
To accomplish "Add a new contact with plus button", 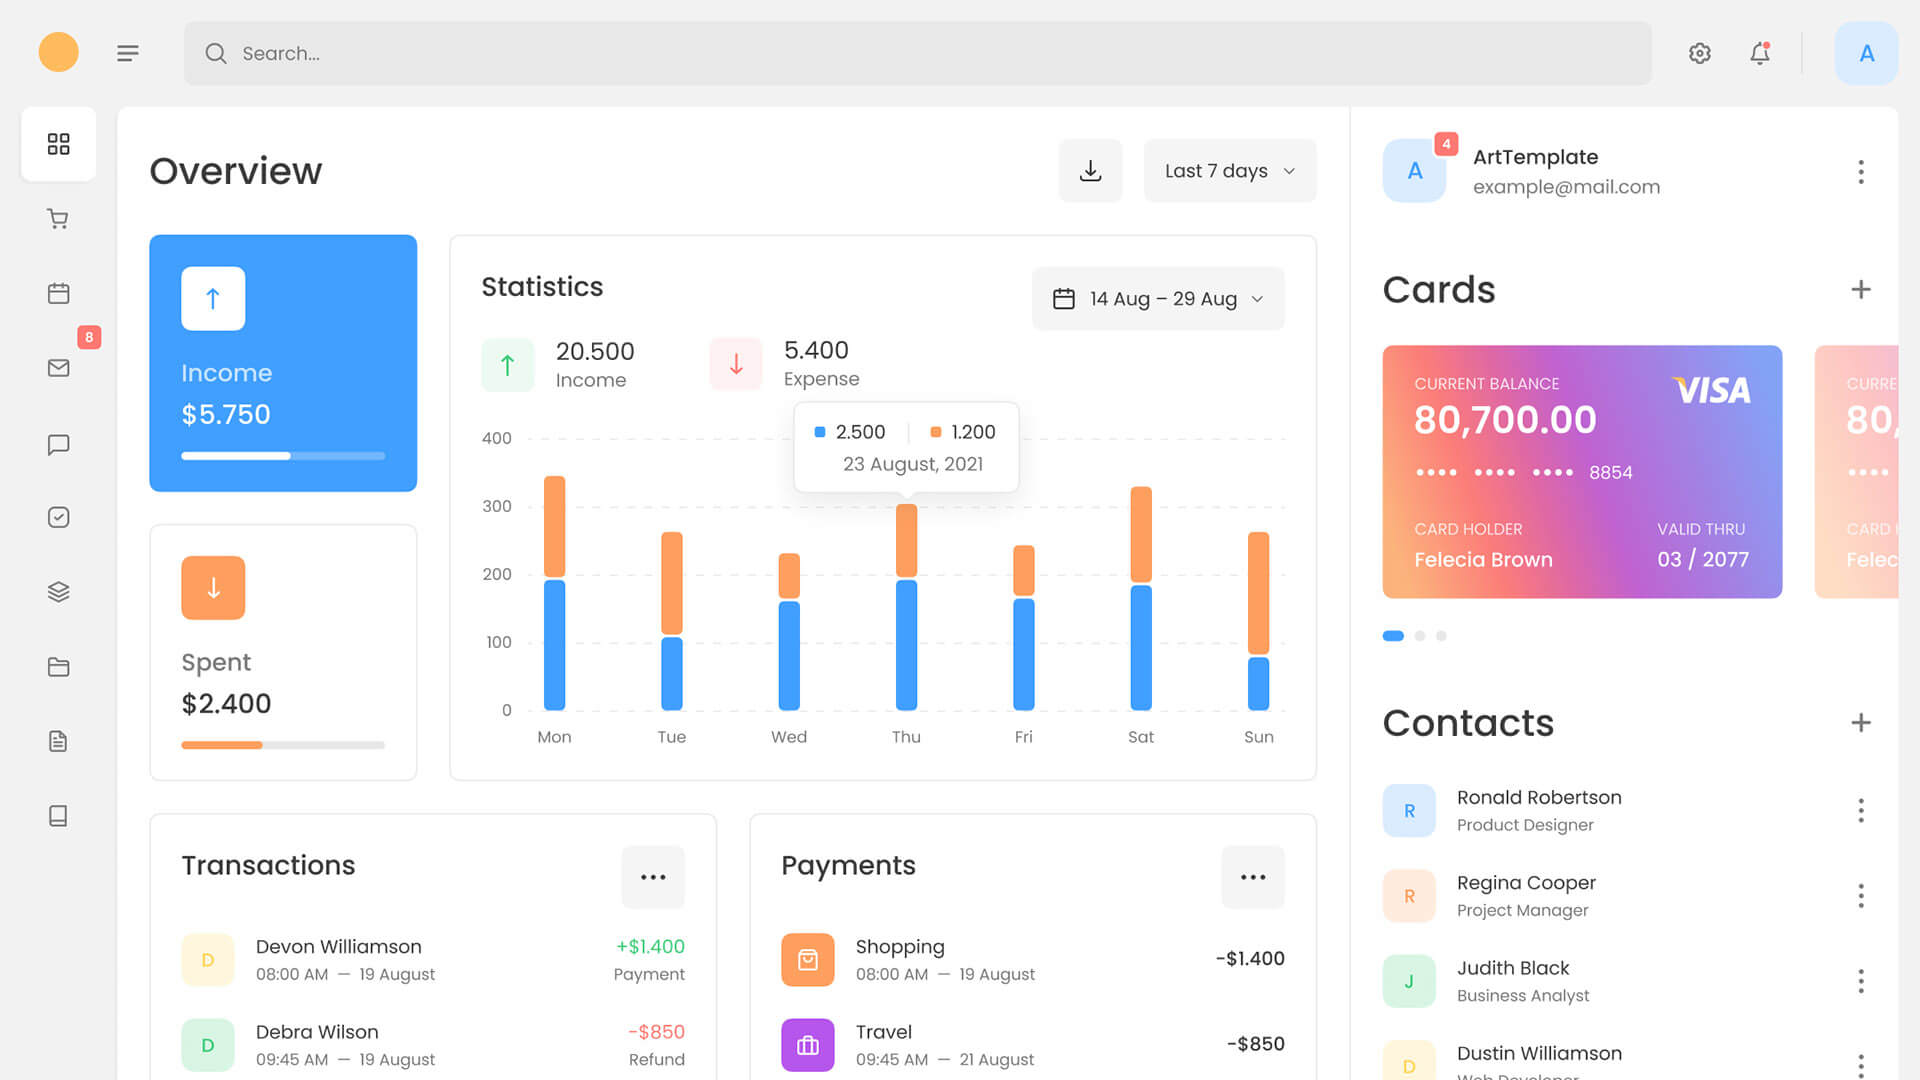I will [1860, 723].
